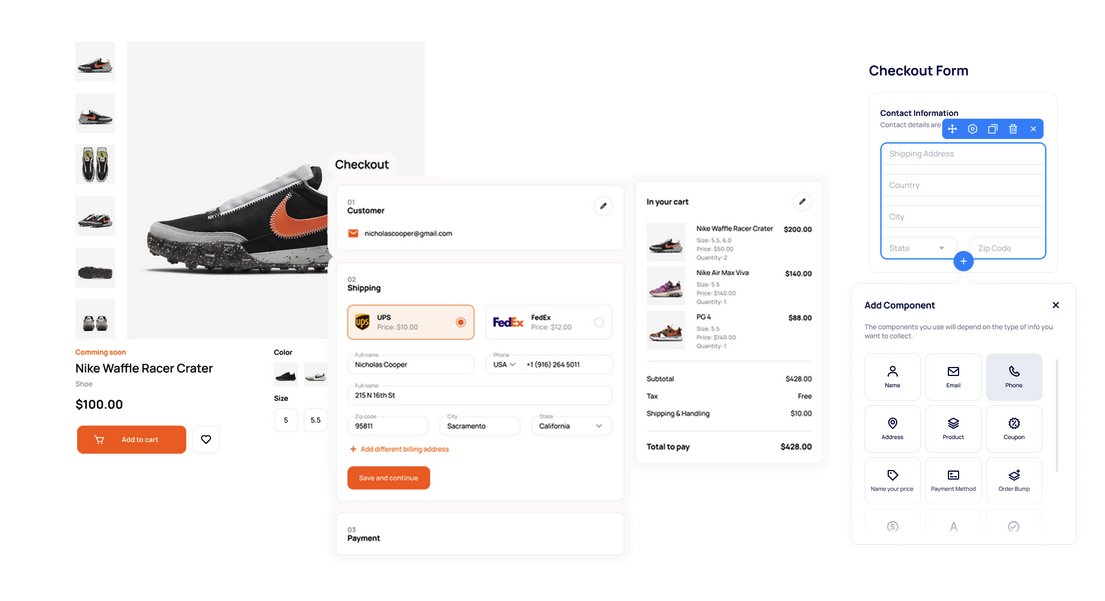Click Add different billing address link
The height and width of the screenshot is (601, 1105).
[400, 449]
